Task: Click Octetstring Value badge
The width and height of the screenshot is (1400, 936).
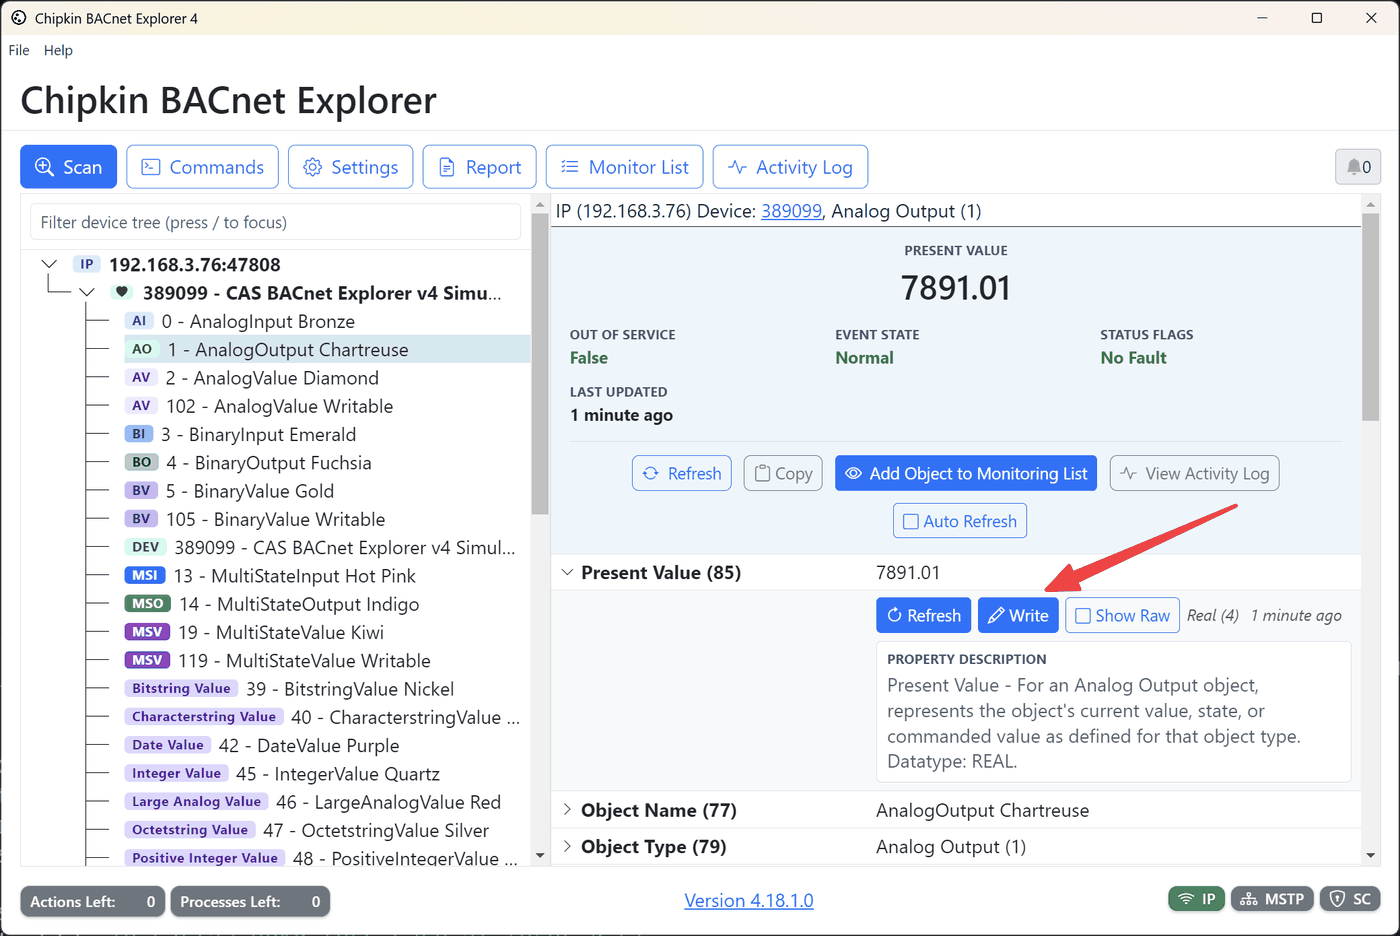Action: coord(190,830)
